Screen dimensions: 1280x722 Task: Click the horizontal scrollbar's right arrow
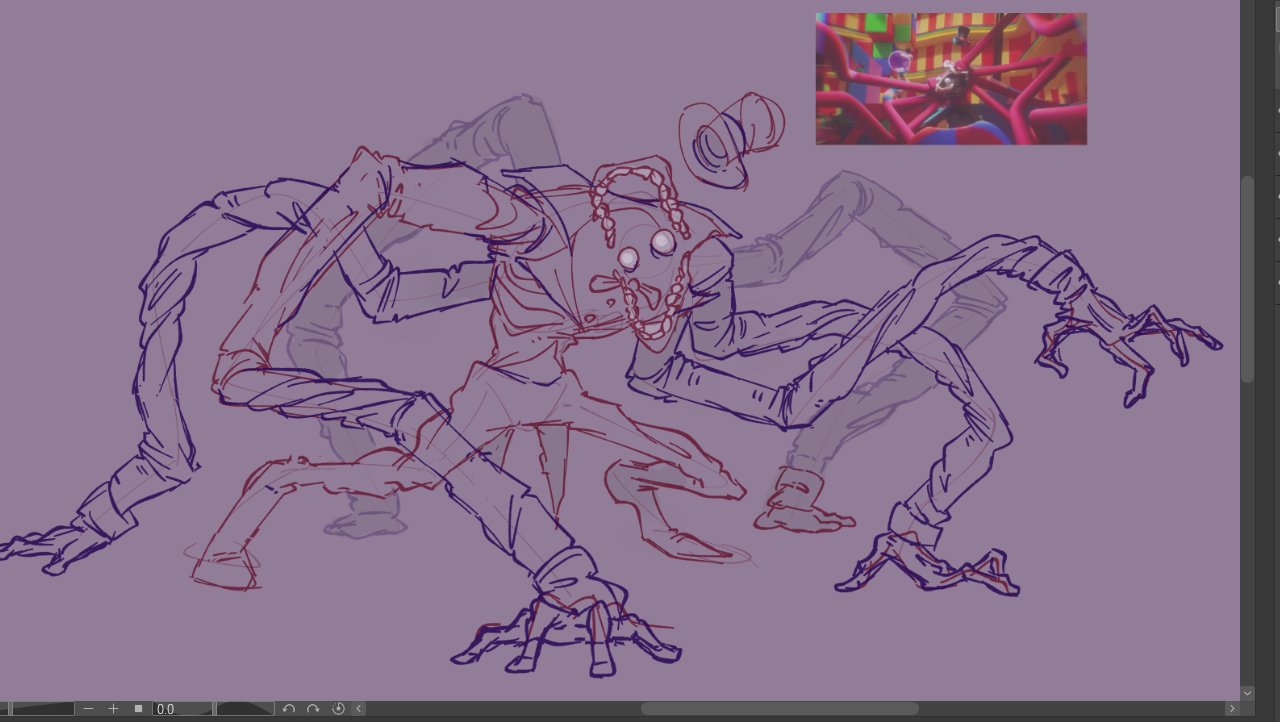1232,709
